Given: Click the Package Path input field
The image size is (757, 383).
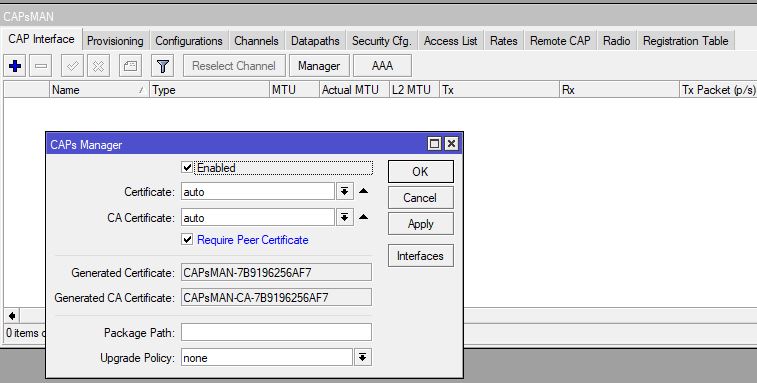Looking at the screenshot, I should click(277, 332).
